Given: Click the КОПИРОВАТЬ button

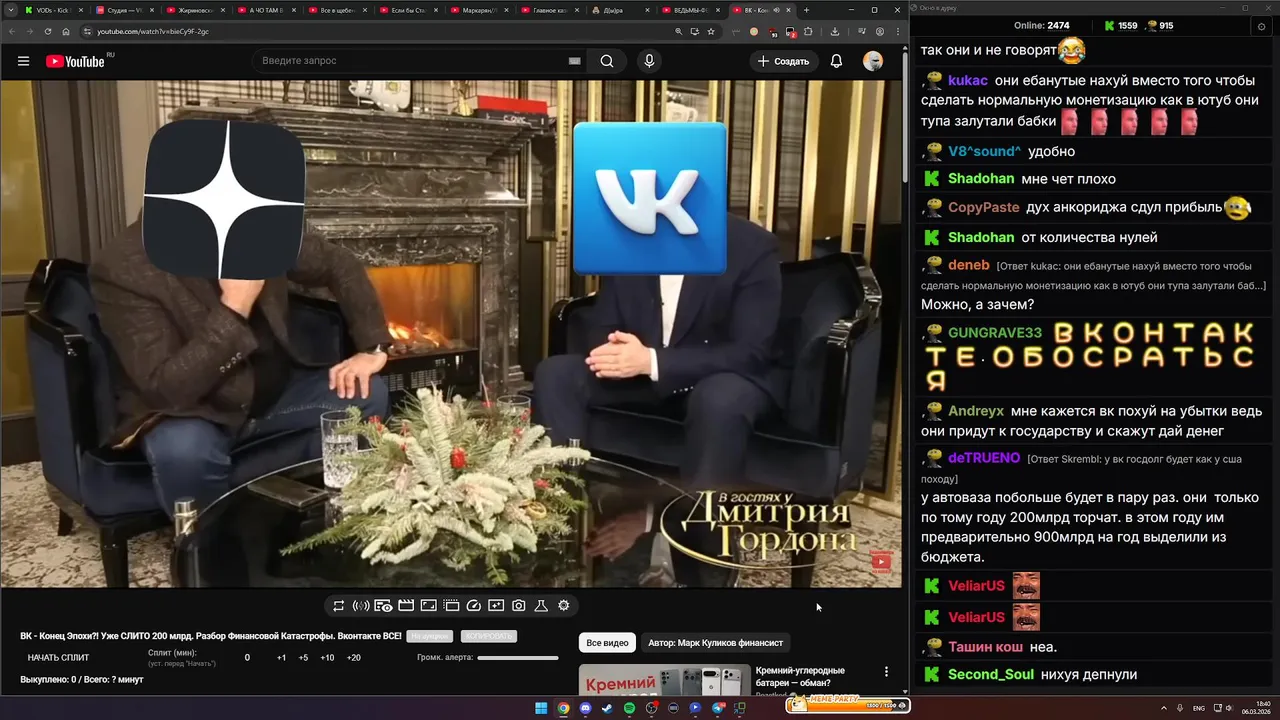Looking at the screenshot, I should [489, 636].
